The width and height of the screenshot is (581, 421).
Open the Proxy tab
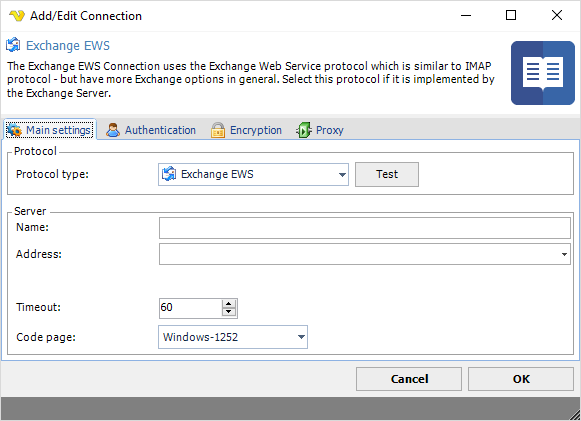(320, 130)
